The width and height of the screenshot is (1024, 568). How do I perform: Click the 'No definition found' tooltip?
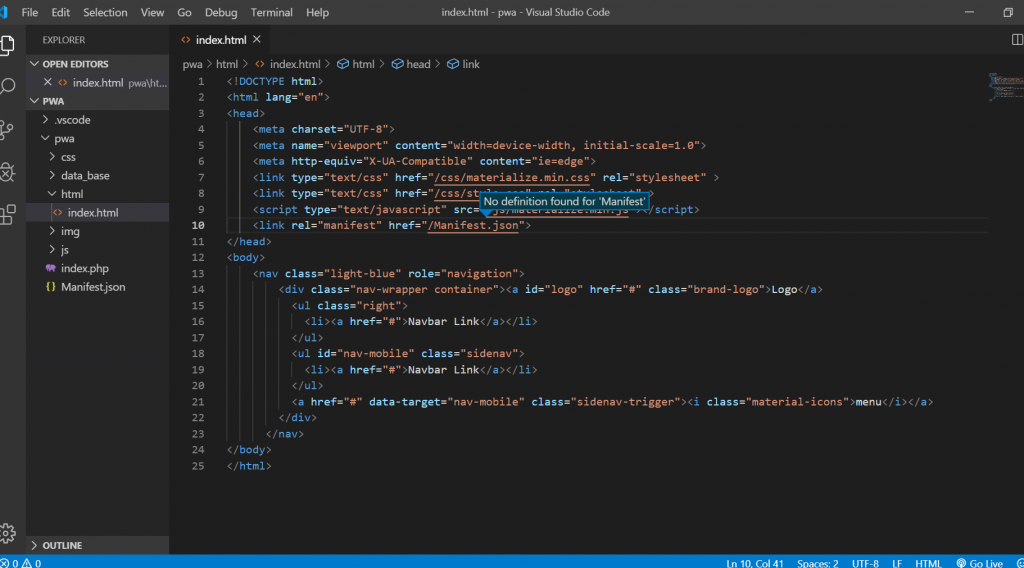pos(564,201)
